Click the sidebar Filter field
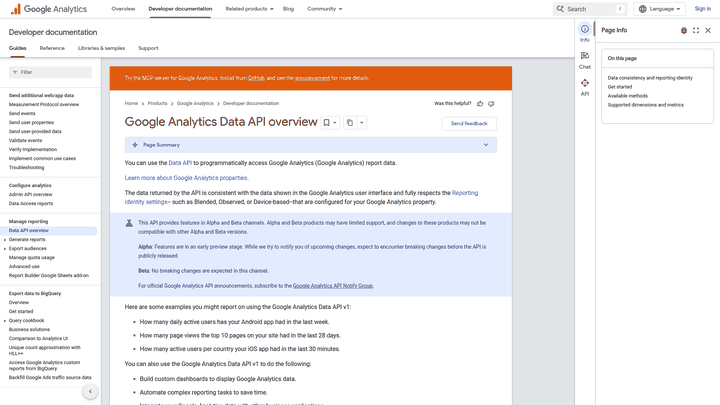 51,72
